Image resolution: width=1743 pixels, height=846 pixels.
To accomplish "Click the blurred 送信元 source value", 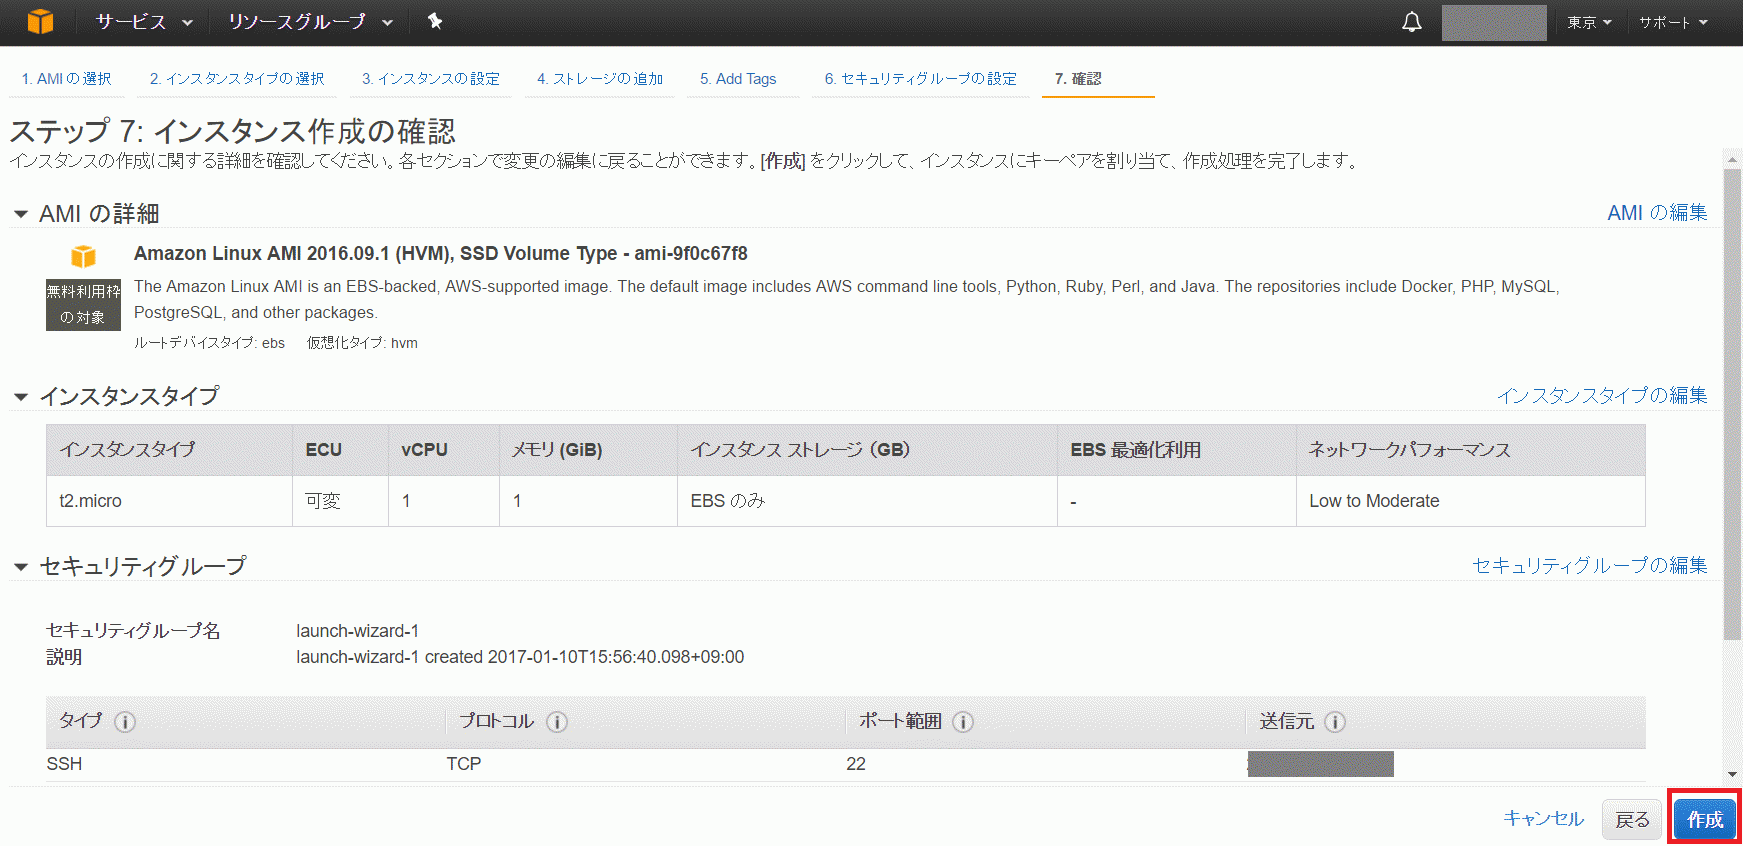I will (1321, 764).
